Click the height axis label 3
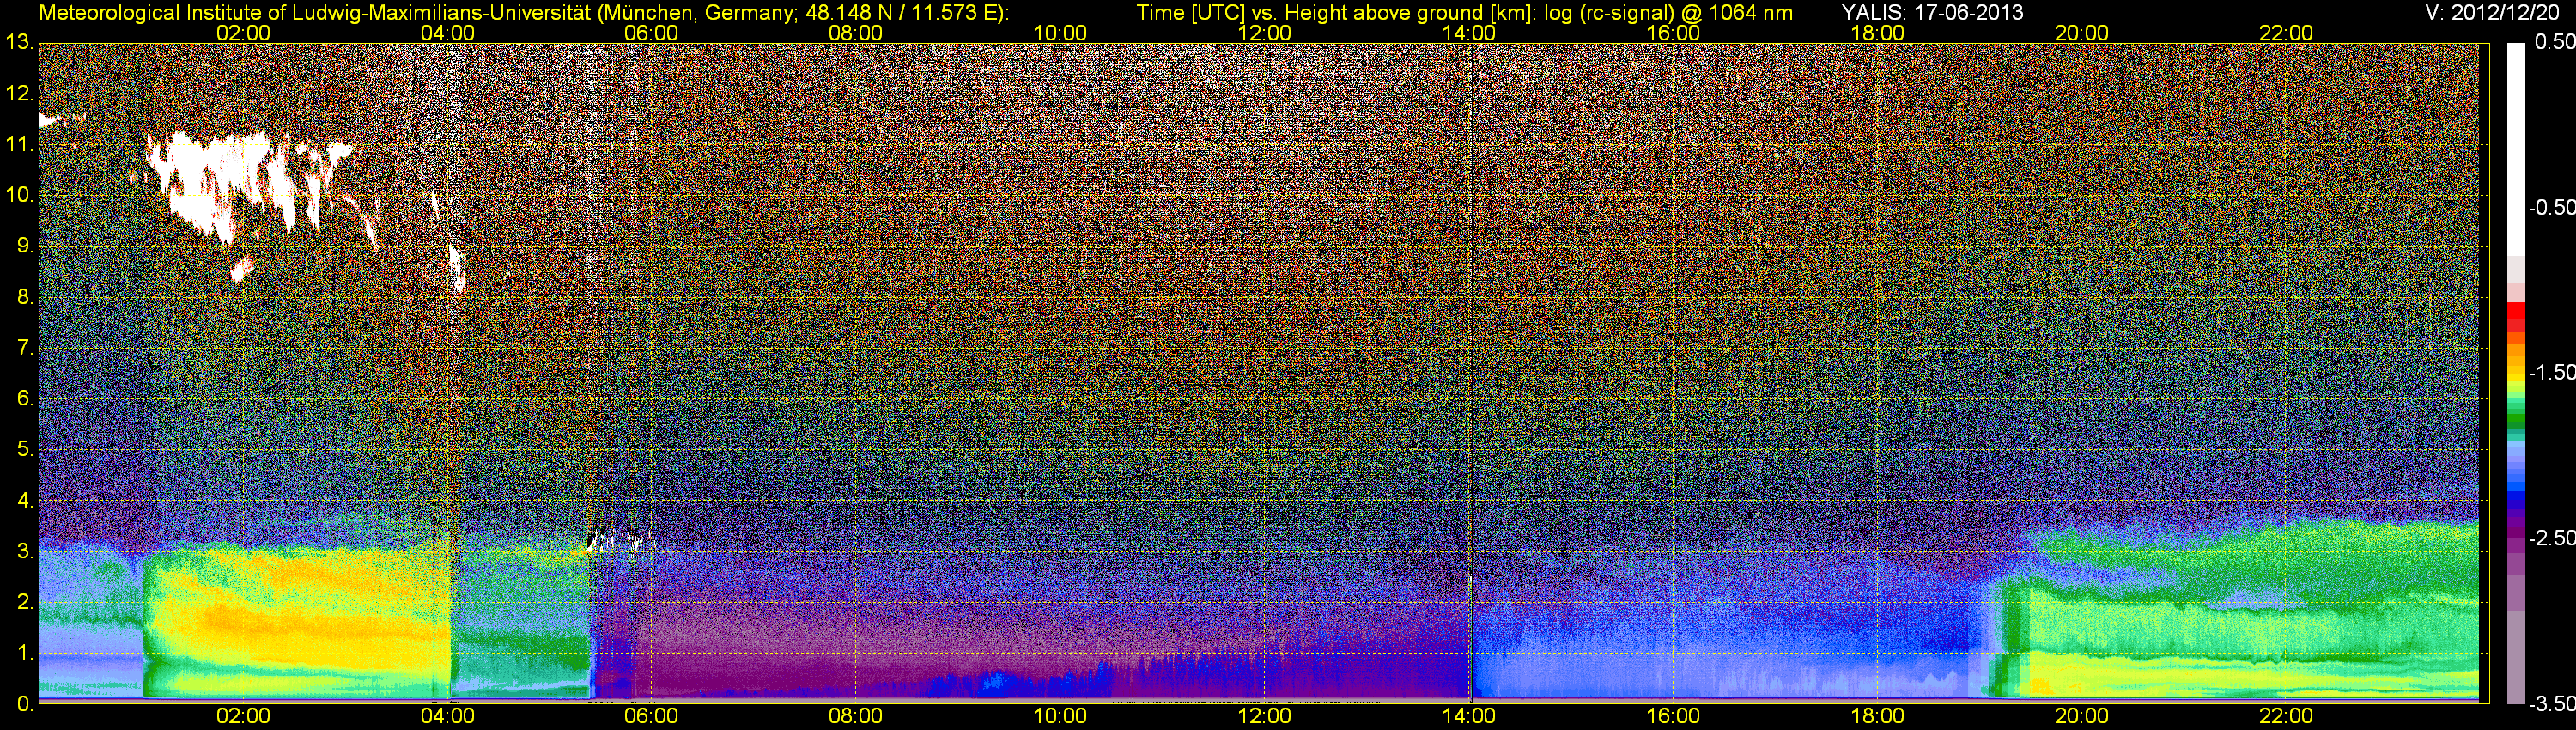2576x730 pixels. point(24,551)
